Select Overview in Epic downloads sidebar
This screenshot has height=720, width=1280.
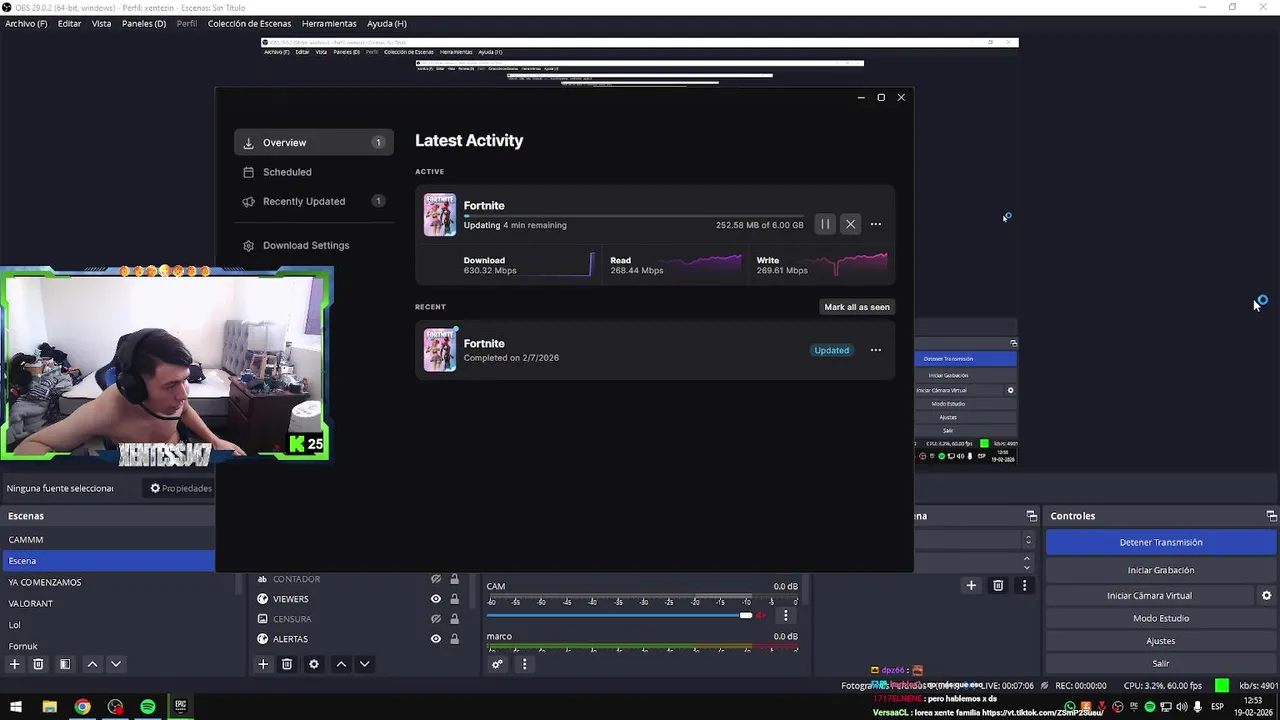click(x=314, y=143)
